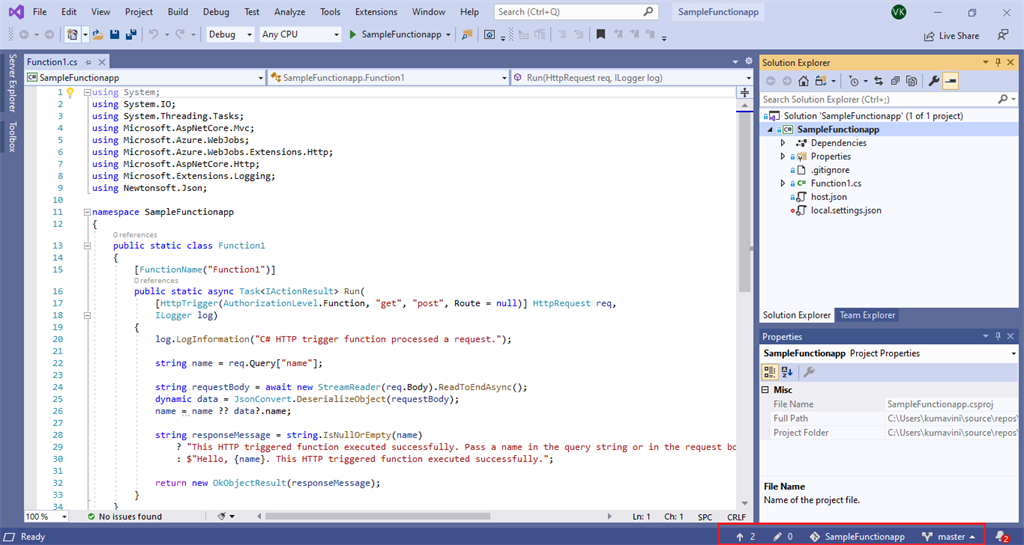Click the SampleFunctionapp repository in status bar

857,537
